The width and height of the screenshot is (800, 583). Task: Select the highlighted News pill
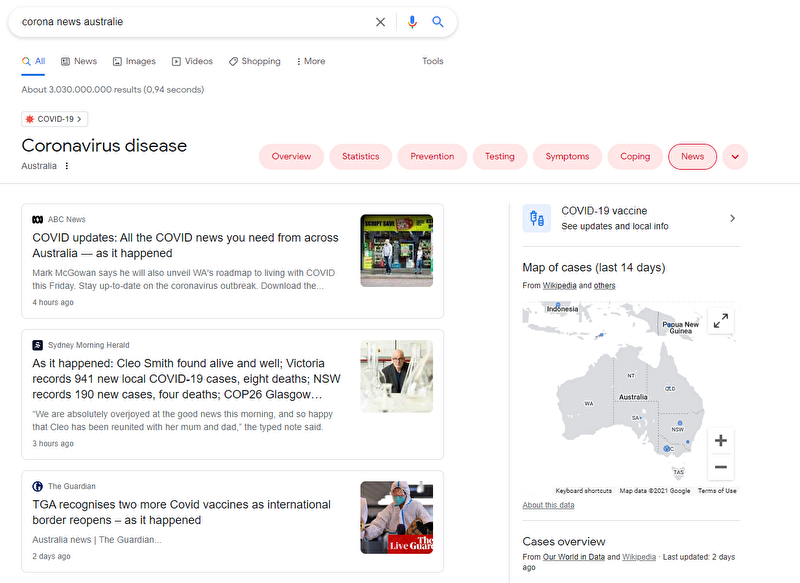click(x=692, y=157)
